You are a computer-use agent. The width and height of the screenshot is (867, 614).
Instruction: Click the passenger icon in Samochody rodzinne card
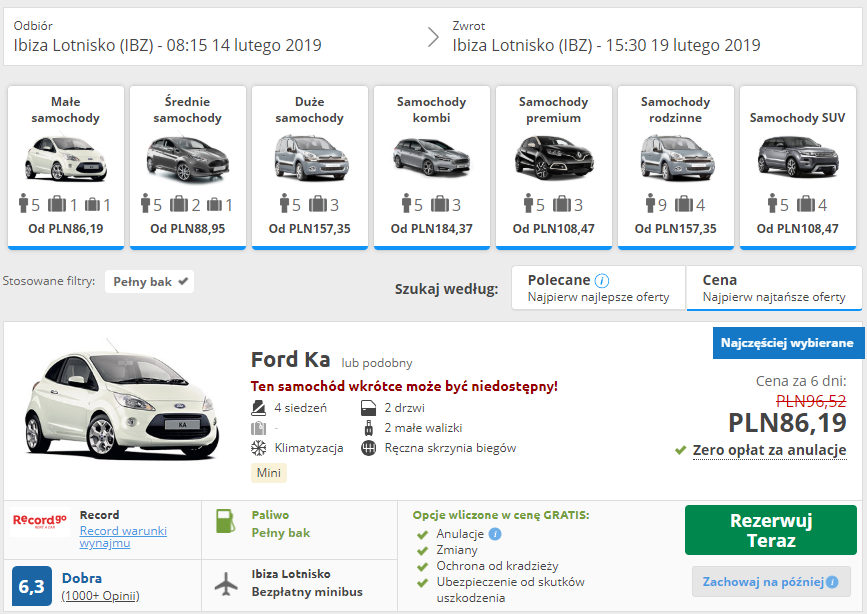pyautogui.click(x=650, y=204)
